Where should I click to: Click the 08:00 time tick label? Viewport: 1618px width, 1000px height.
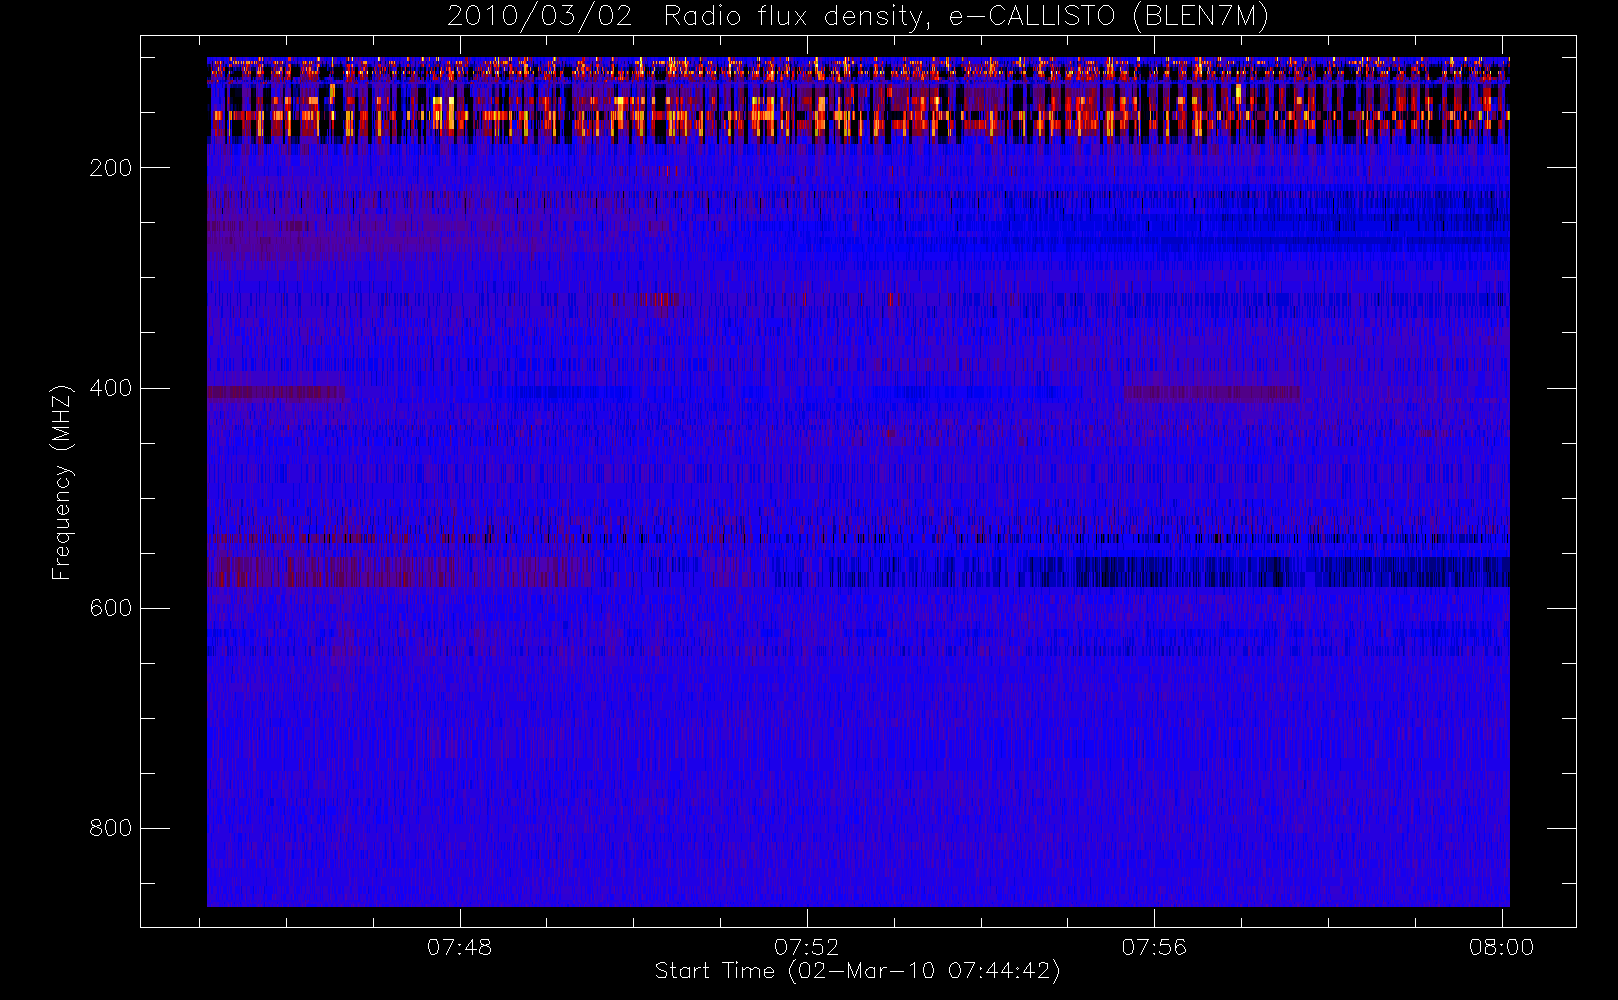[1501, 947]
